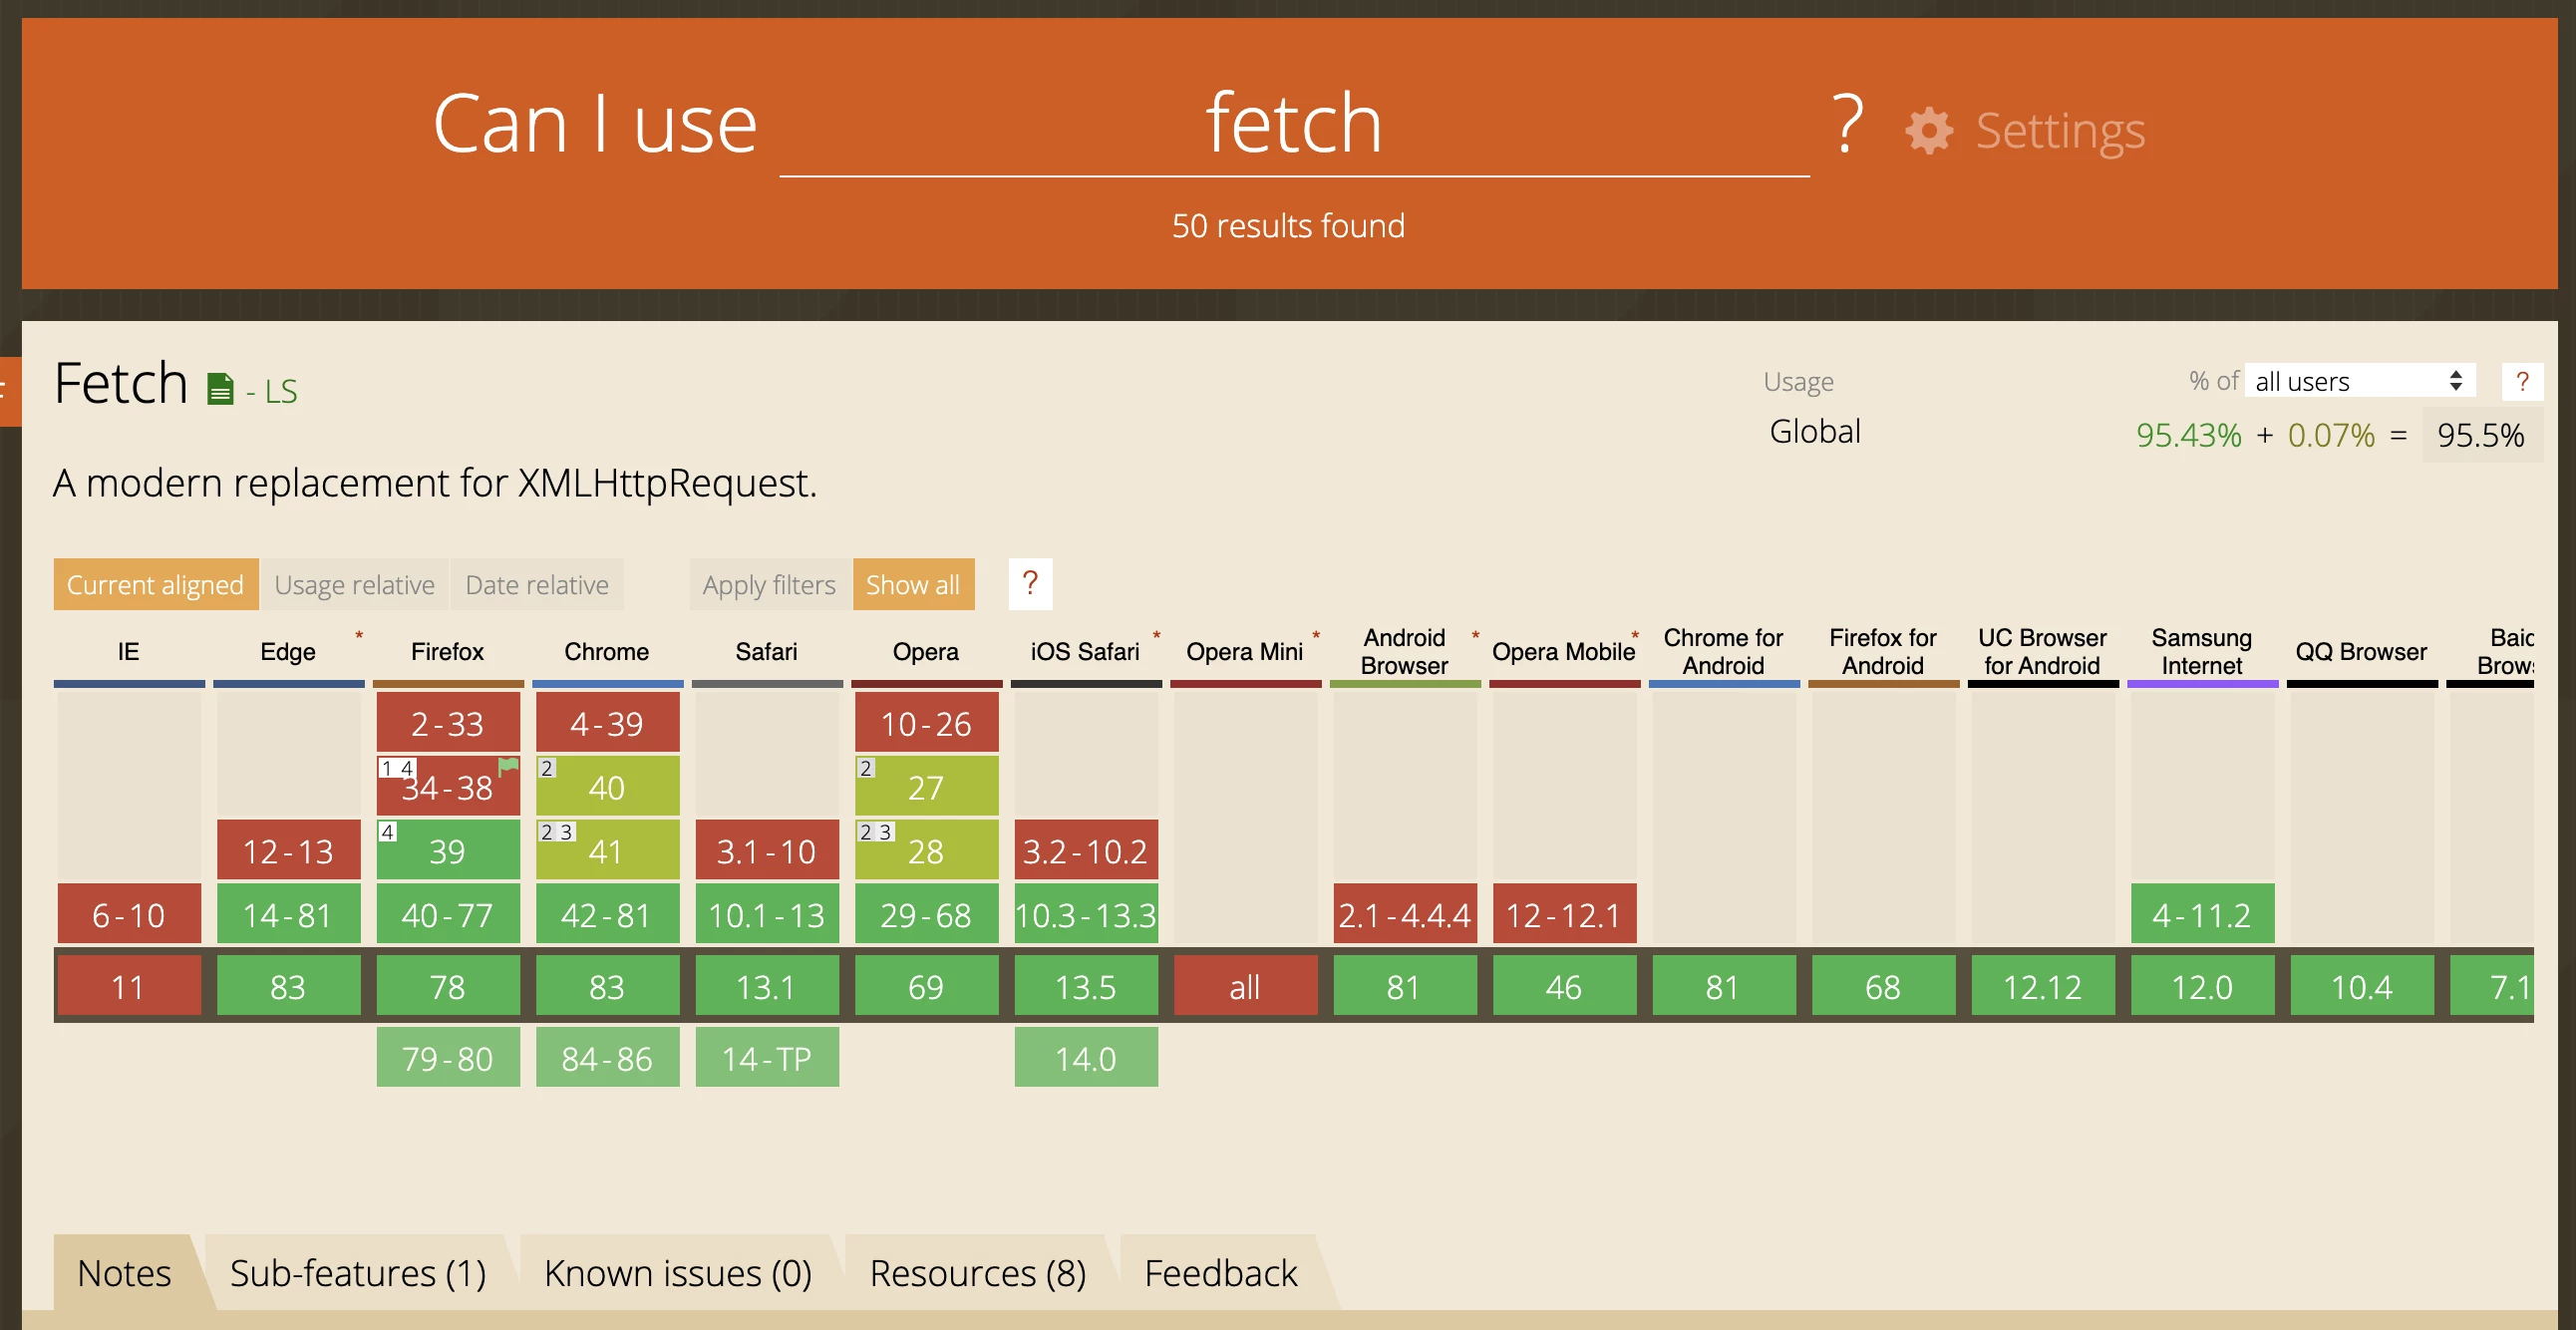Click the red IE 11 unsupported cell
The height and width of the screenshot is (1330, 2576).
[128, 987]
